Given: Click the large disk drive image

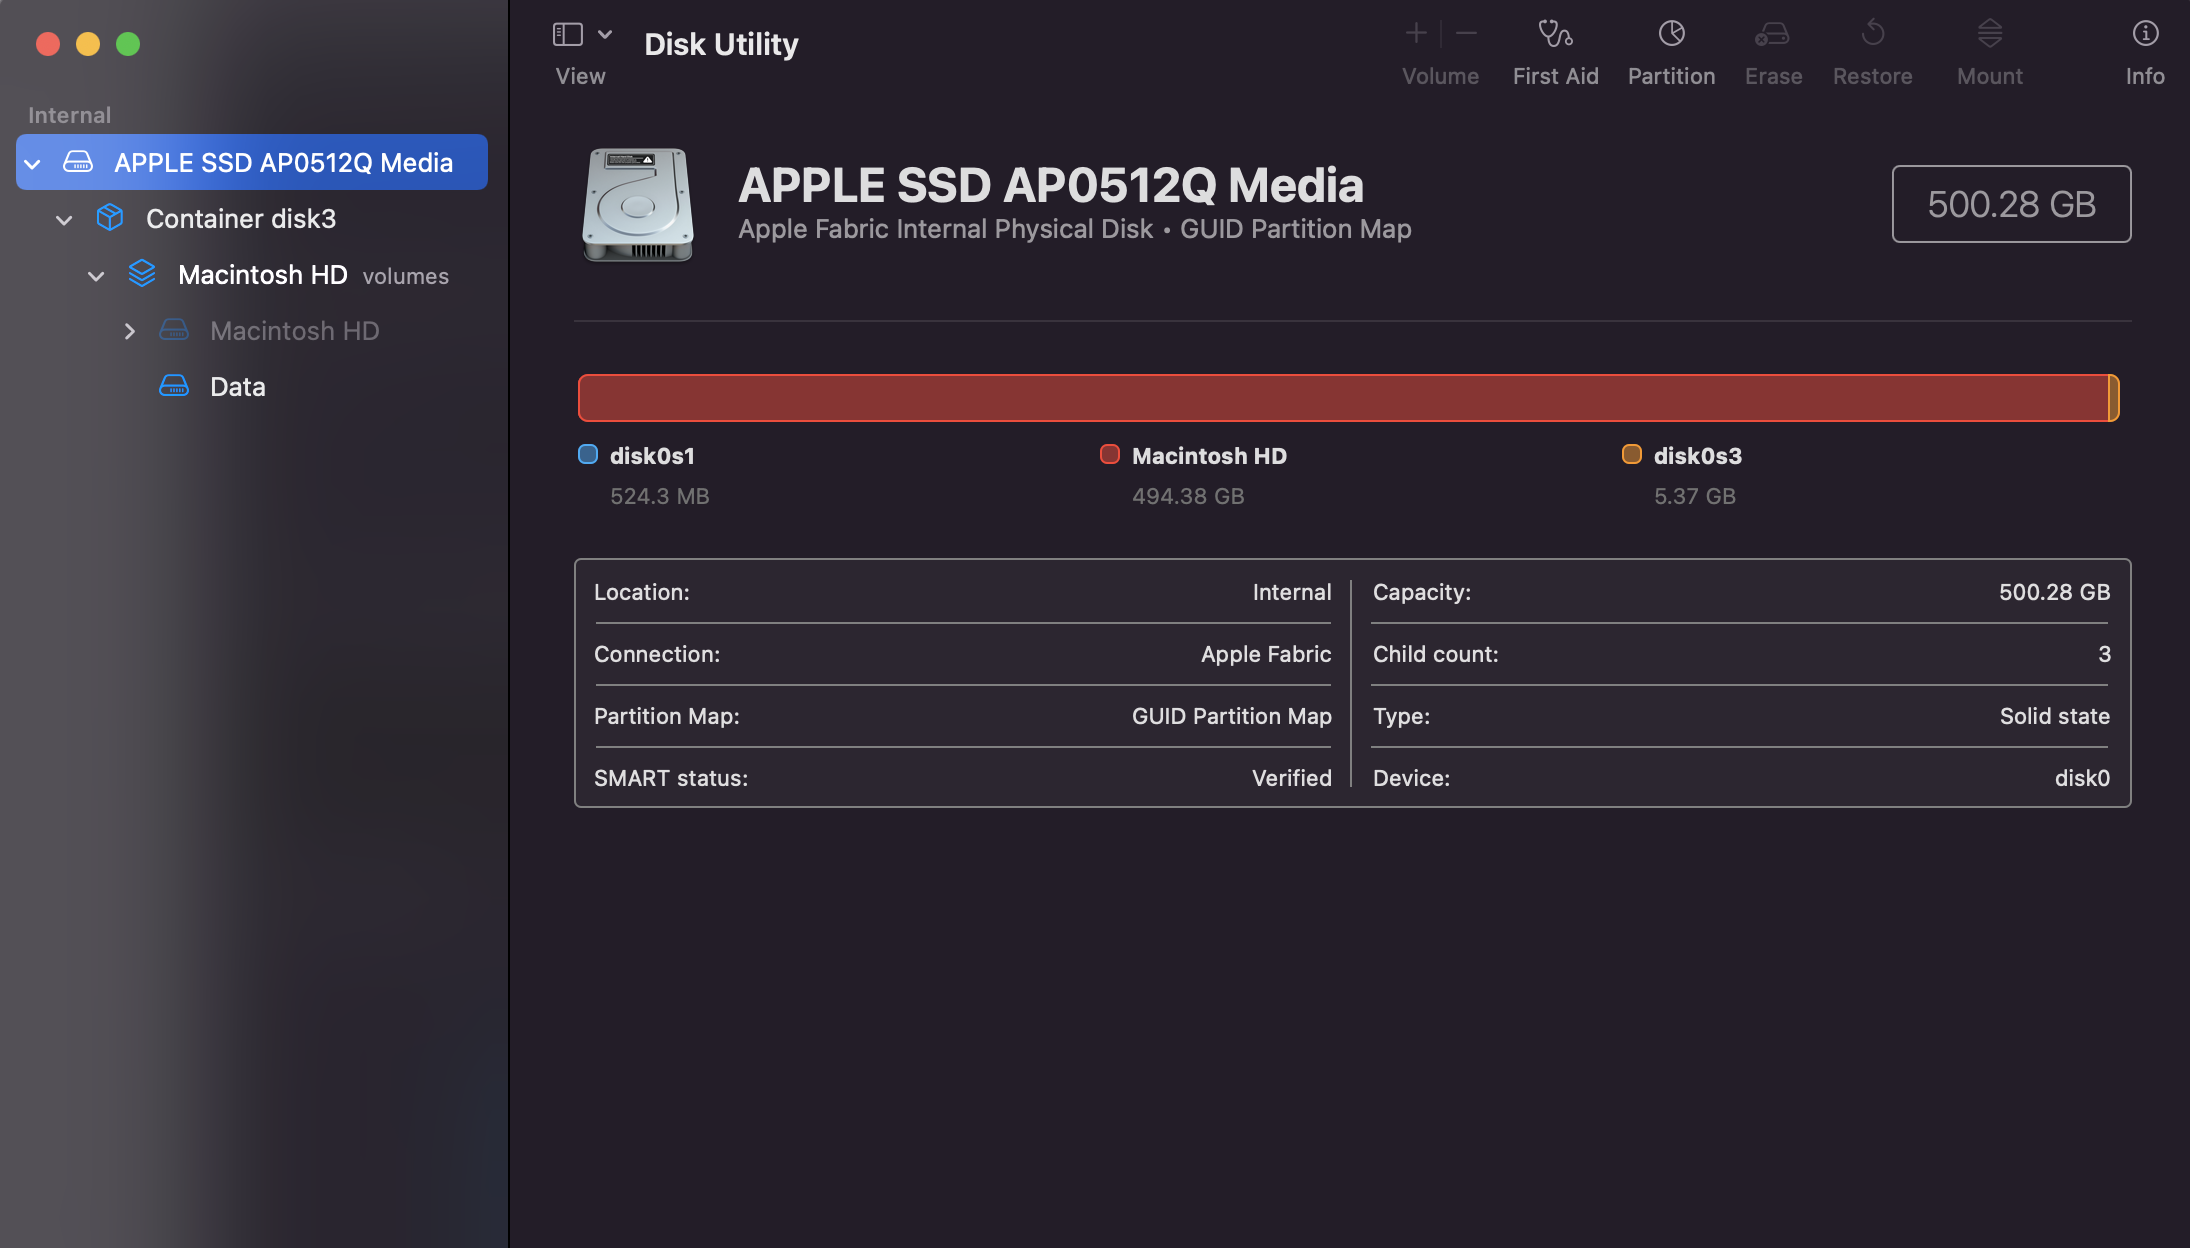Looking at the screenshot, I should click(x=637, y=205).
